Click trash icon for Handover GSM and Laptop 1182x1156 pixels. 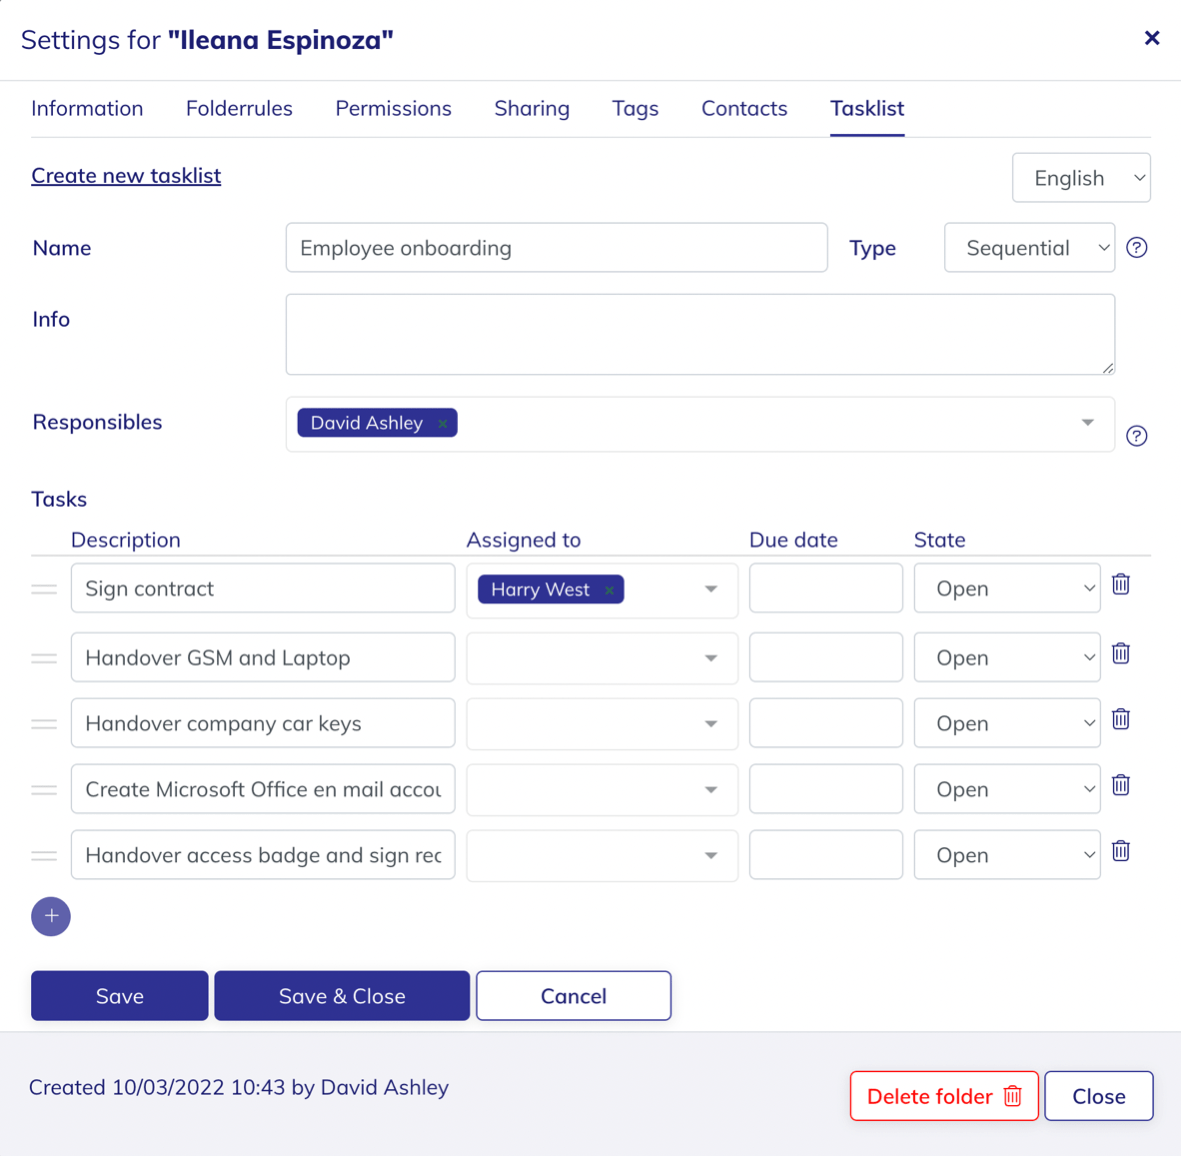[1121, 654]
